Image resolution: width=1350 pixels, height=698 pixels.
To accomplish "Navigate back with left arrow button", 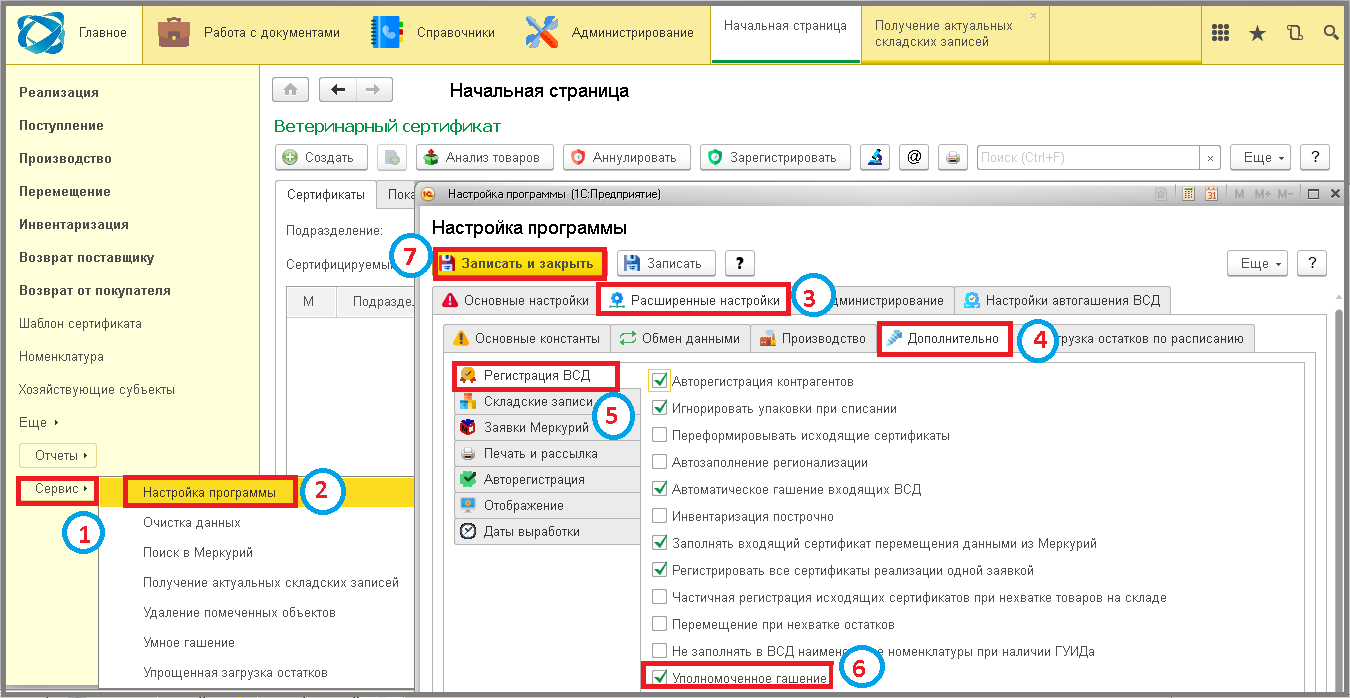I will (x=337, y=90).
